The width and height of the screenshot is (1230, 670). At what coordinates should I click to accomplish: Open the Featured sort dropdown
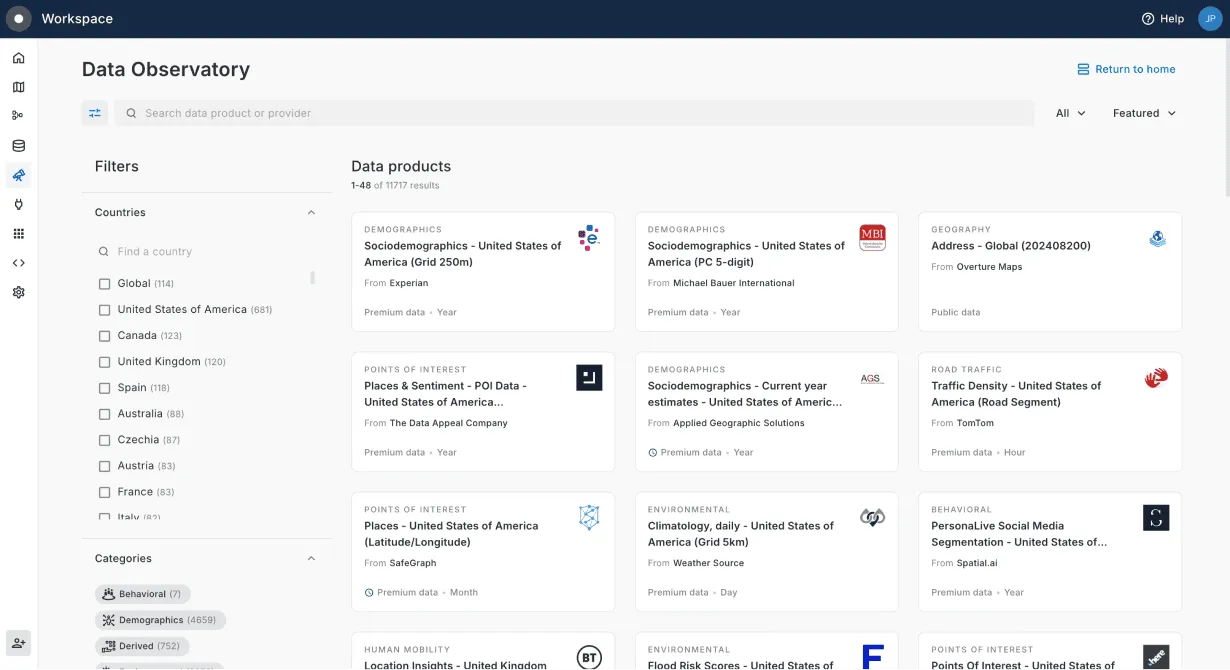(x=1143, y=113)
